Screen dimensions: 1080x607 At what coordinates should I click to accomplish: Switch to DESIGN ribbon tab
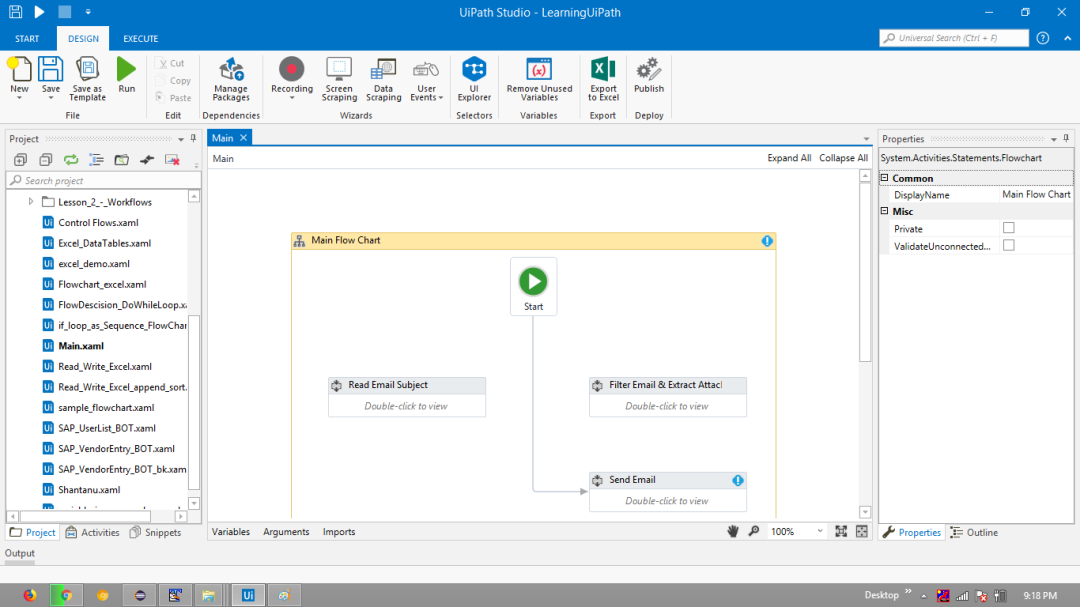(x=83, y=39)
